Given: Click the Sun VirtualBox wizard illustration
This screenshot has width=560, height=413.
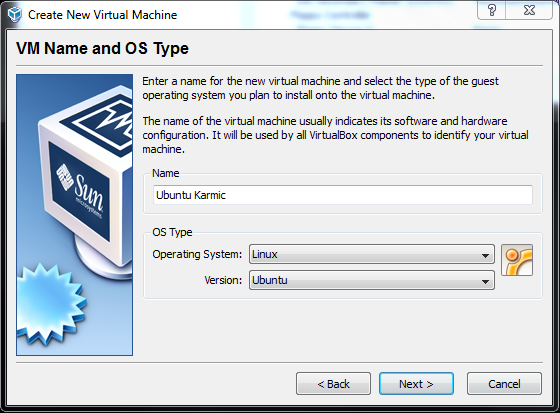Looking at the screenshot, I should pyautogui.click(x=74, y=215).
